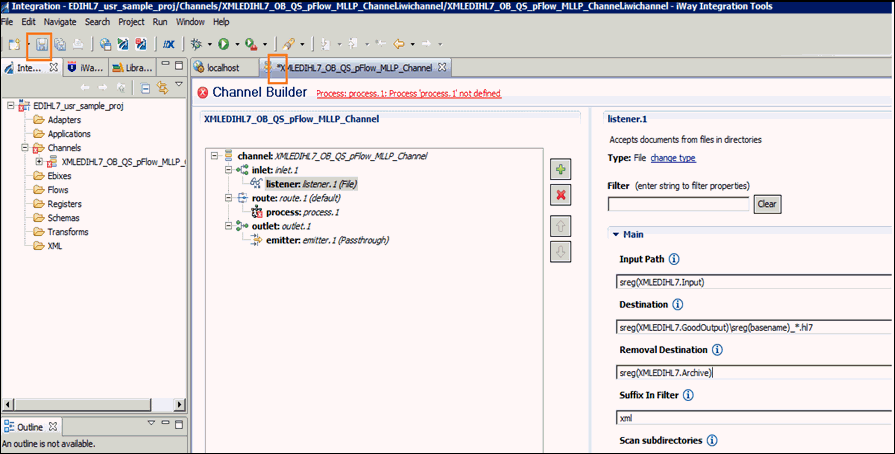Open the Run dropdown arrow
Viewport: 895px width, 454px height.
(237, 45)
